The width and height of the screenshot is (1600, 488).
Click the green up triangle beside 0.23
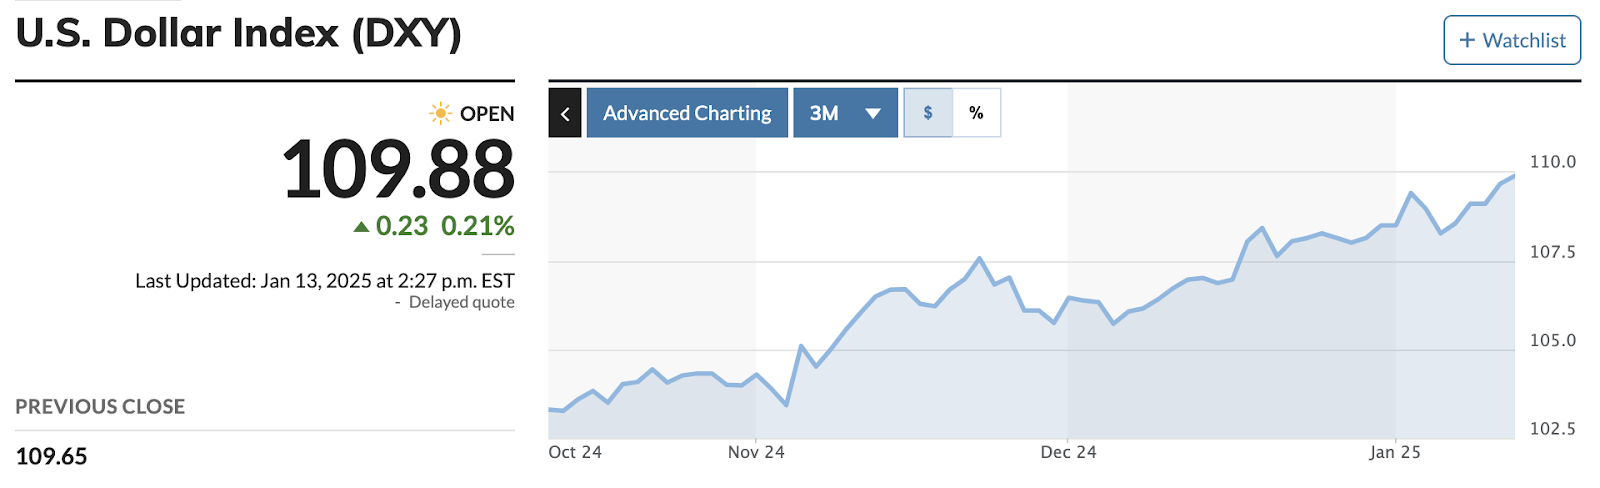[x=361, y=227]
